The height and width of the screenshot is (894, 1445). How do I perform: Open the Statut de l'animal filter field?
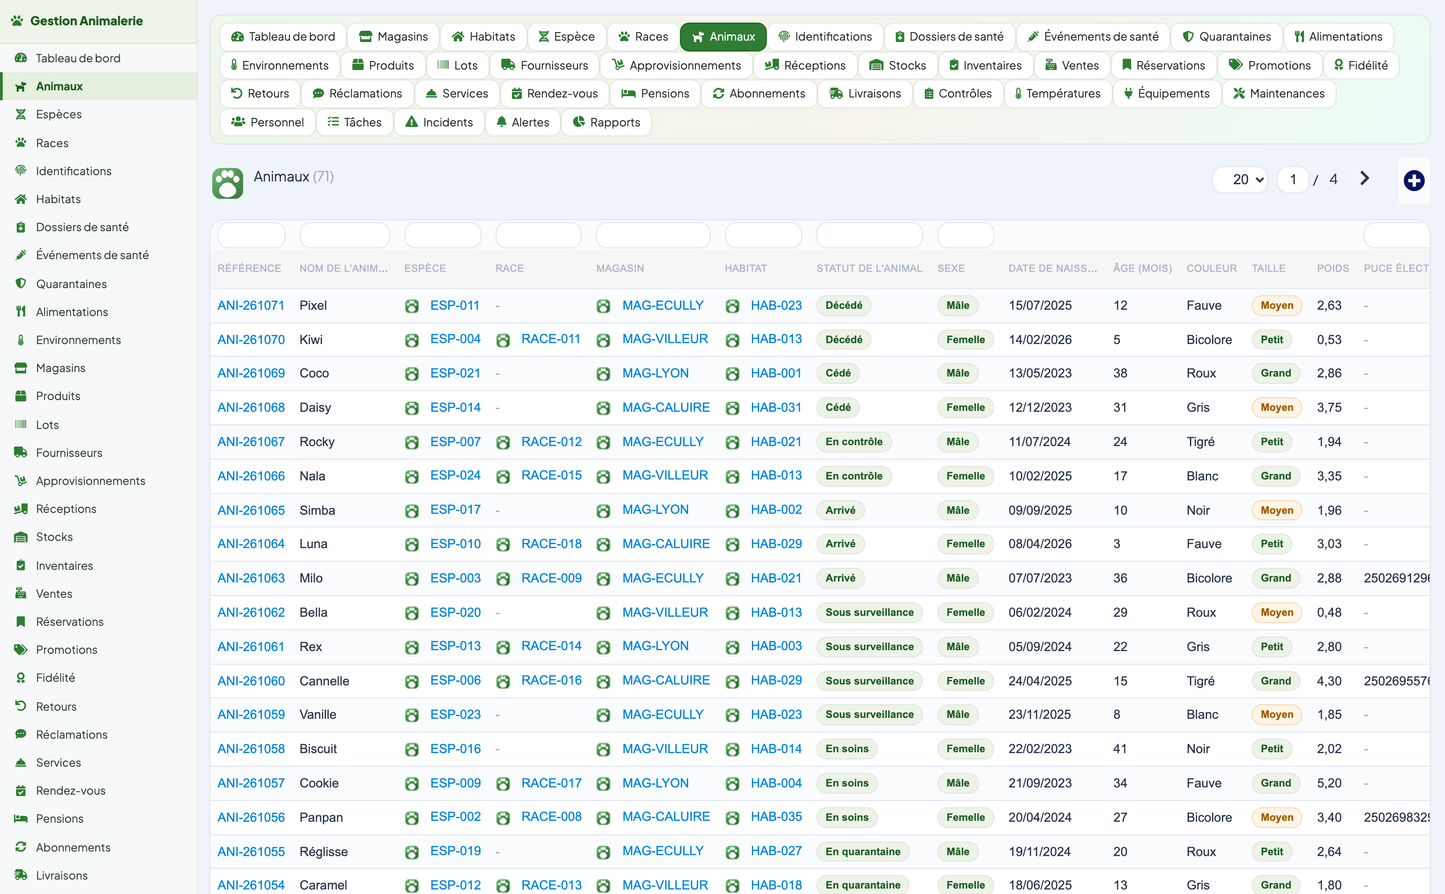point(869,236)
